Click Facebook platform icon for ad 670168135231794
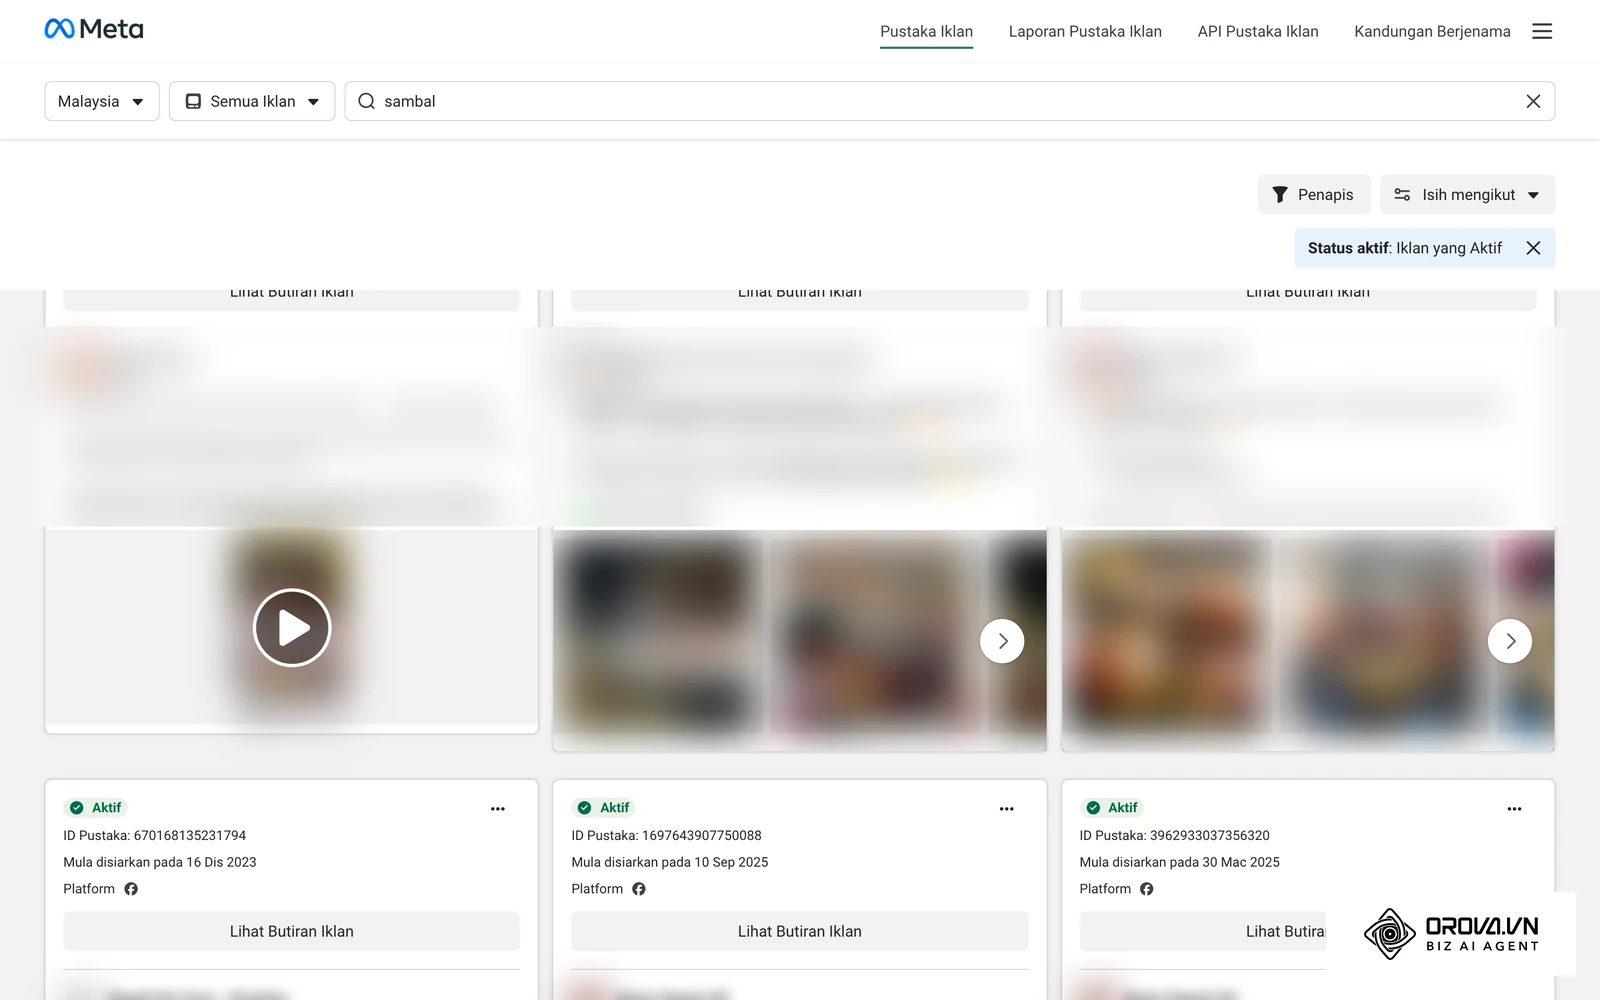The width and height of the screenshot is (1600, 1000). tap(131, 889)
